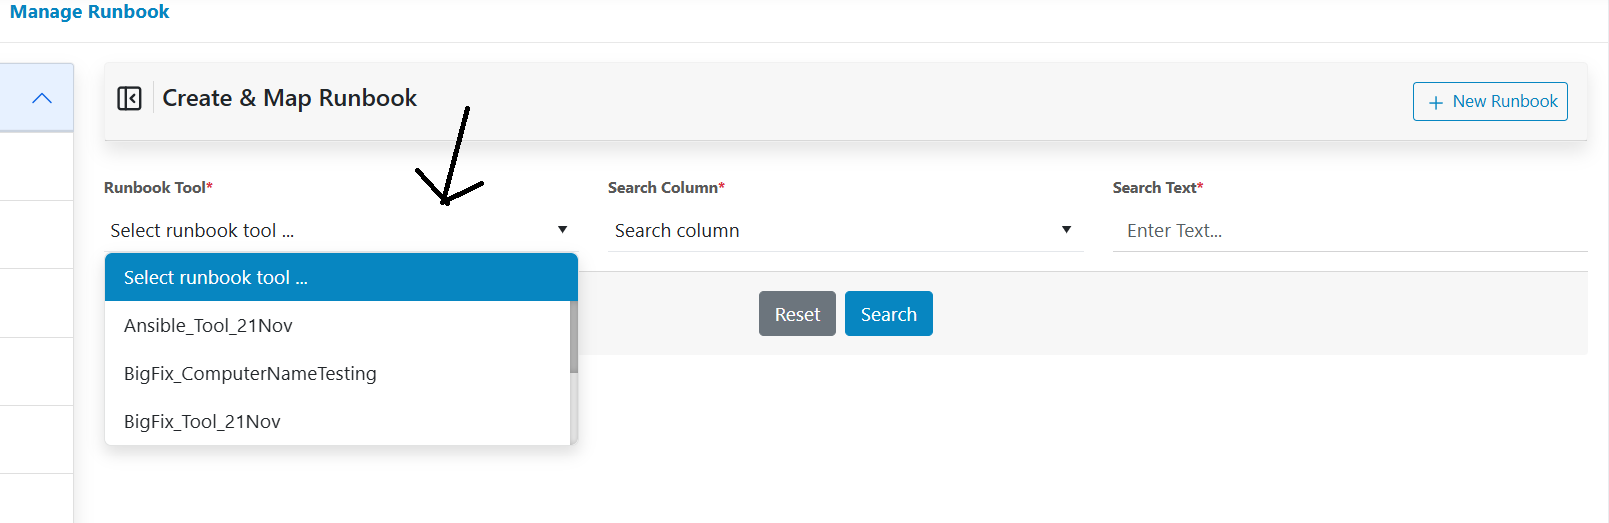Choose the 'Select runbook tool ...' placeholder option
The width and height of the screenshot is (1609, 523).
[340, 278]
